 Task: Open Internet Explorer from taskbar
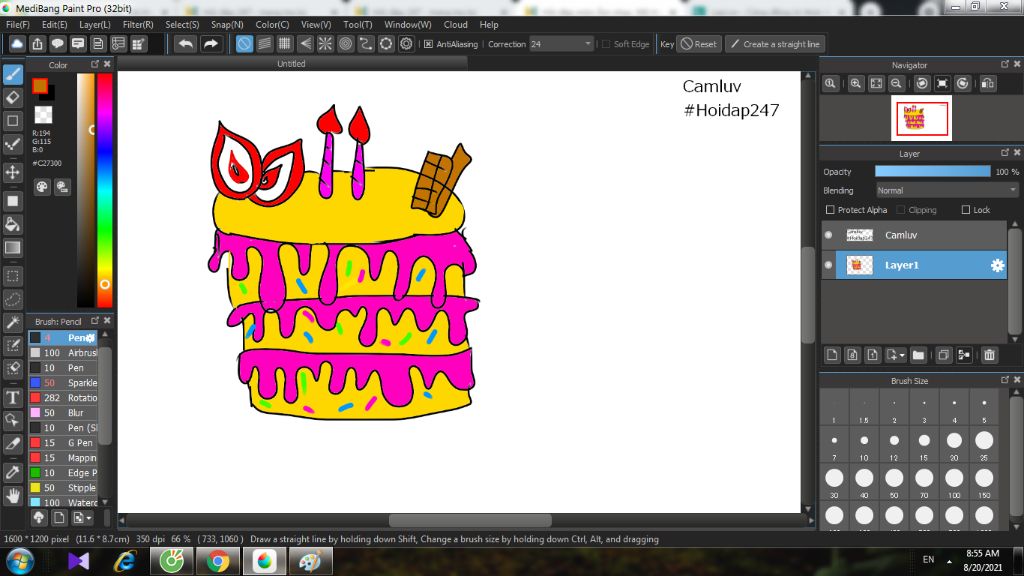click(x=125, y=561)
